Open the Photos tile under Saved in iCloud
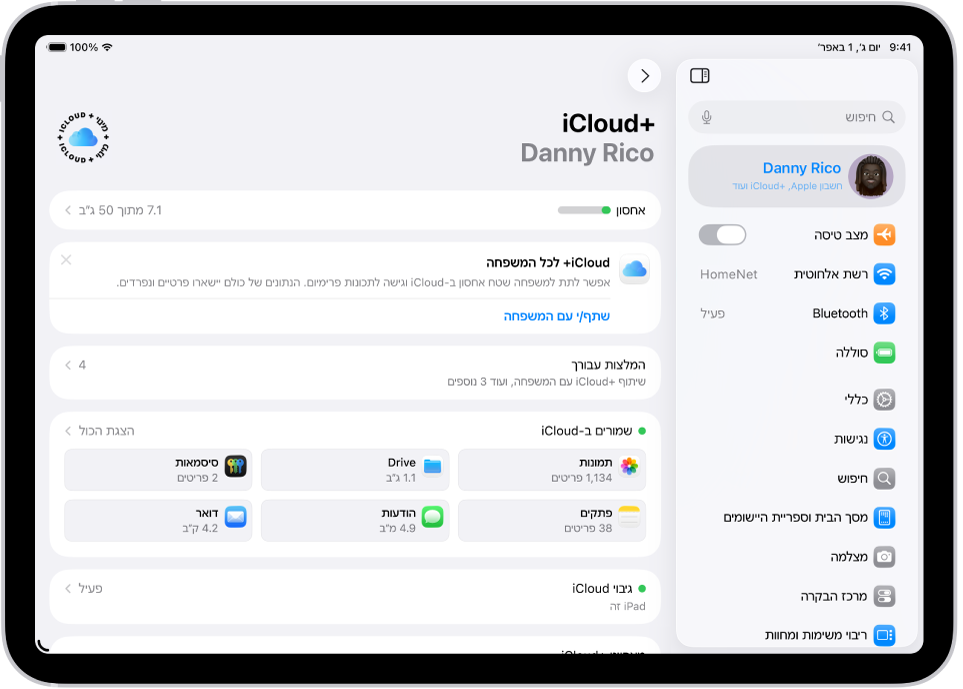 [551, 465]
